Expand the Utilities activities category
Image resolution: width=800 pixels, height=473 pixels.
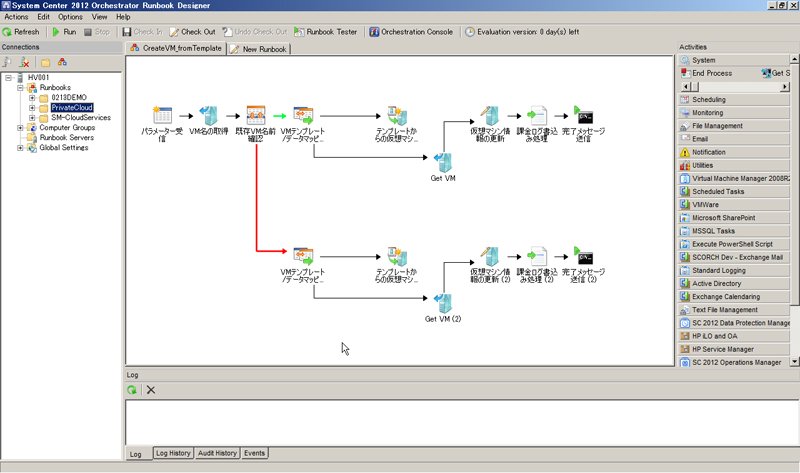tap(734, 165)
